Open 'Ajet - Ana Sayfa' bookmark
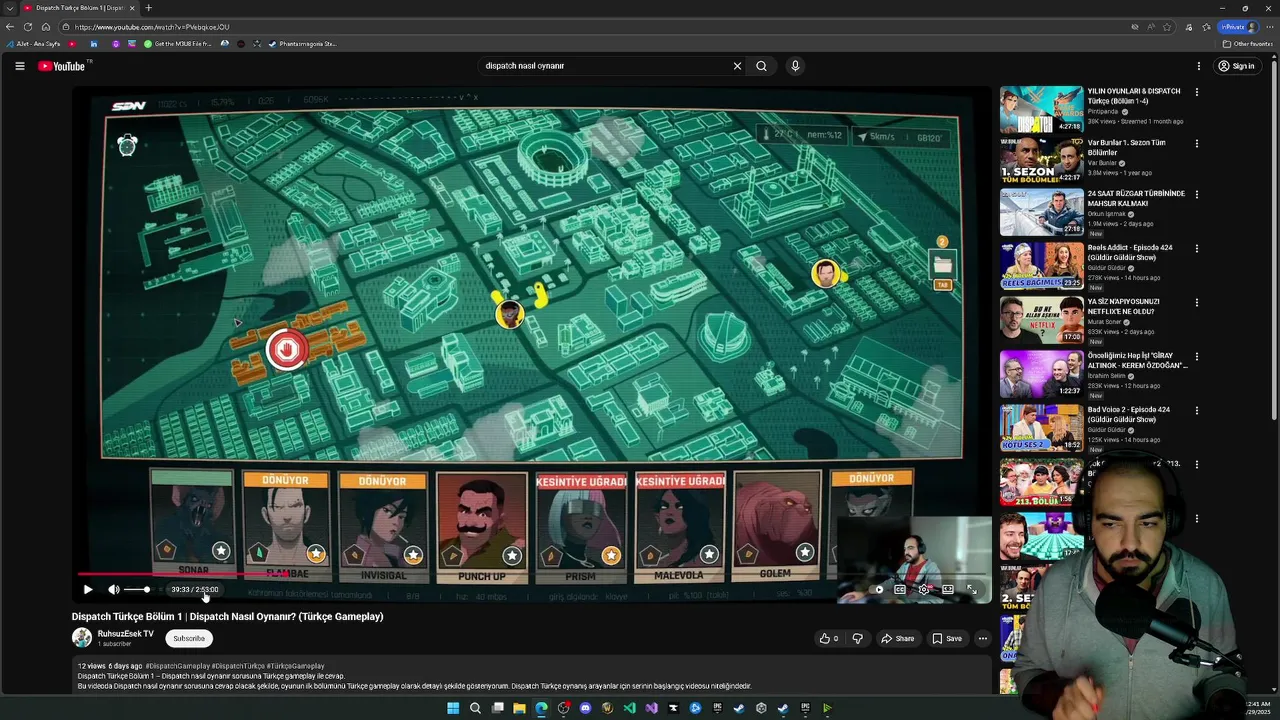This screenshot has height=720, width=1280. tap(33, 44)
